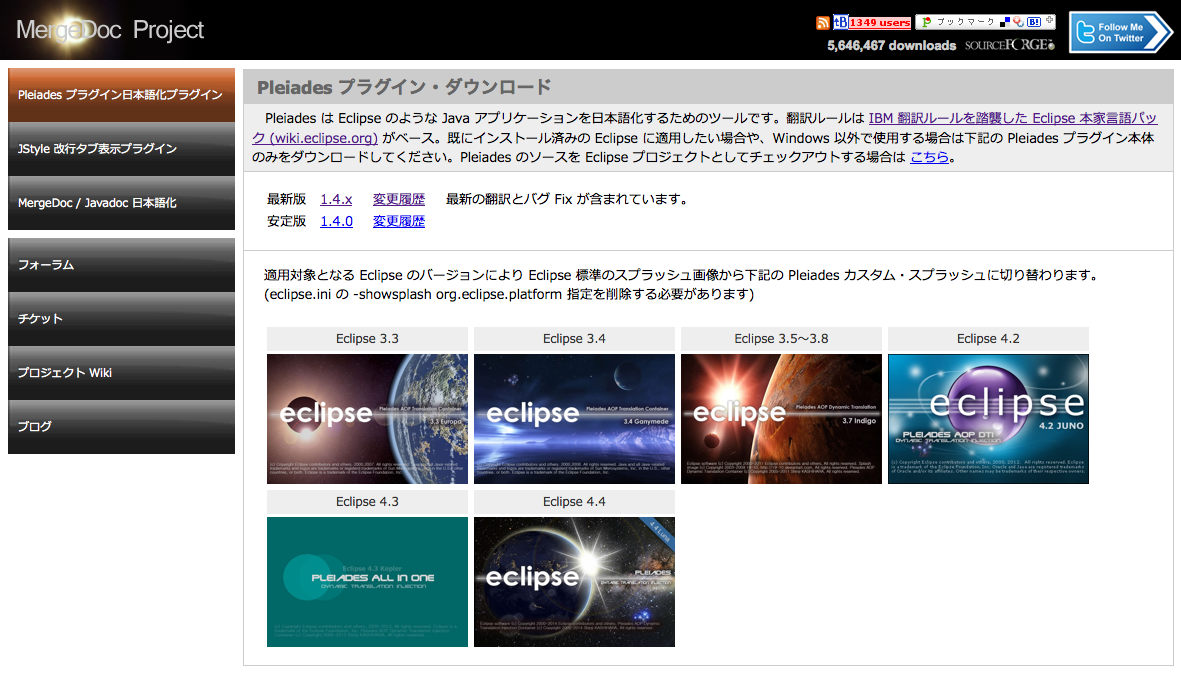Click the Eclipse 3.5~3.8 Indigo splash image
Screen dimensions: 1181x673
click(781, 419)
